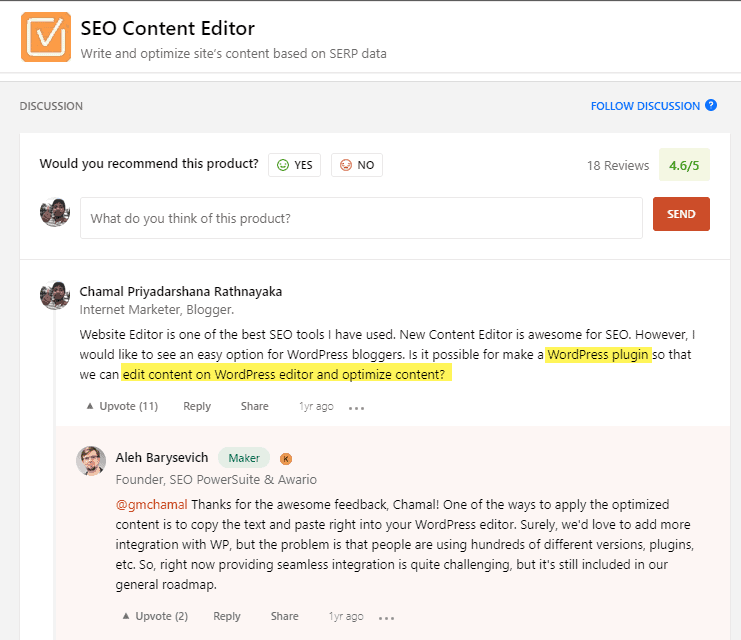Open Chamal Priyadarshana Rathnayaka's avatar
This screenshot has width=741, height=640.
click(x=55, y=295)
